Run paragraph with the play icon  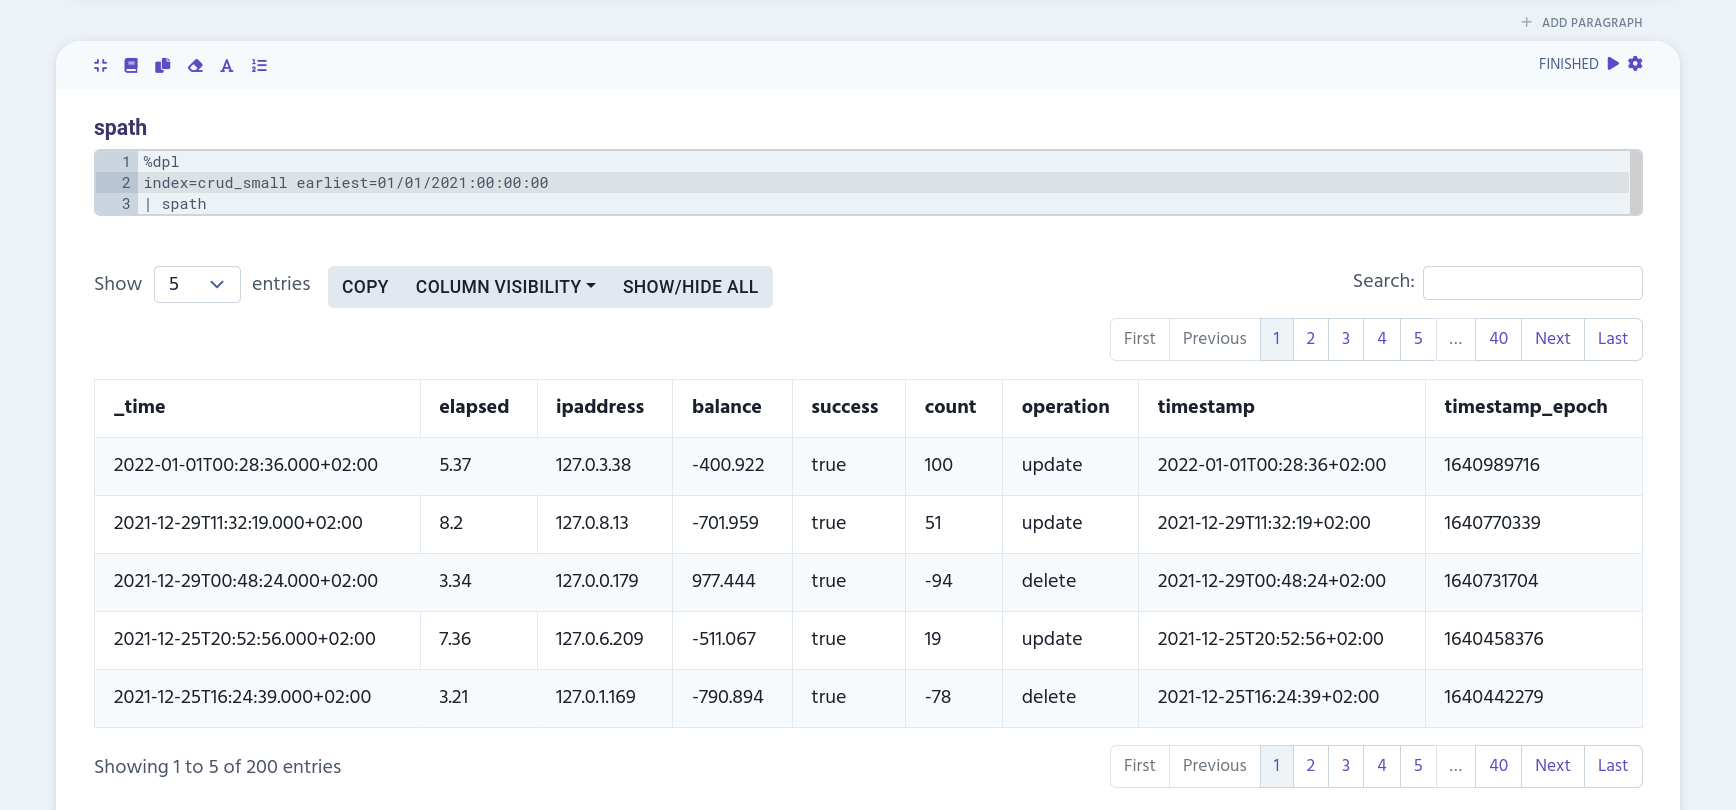[x=1613, y=63]
